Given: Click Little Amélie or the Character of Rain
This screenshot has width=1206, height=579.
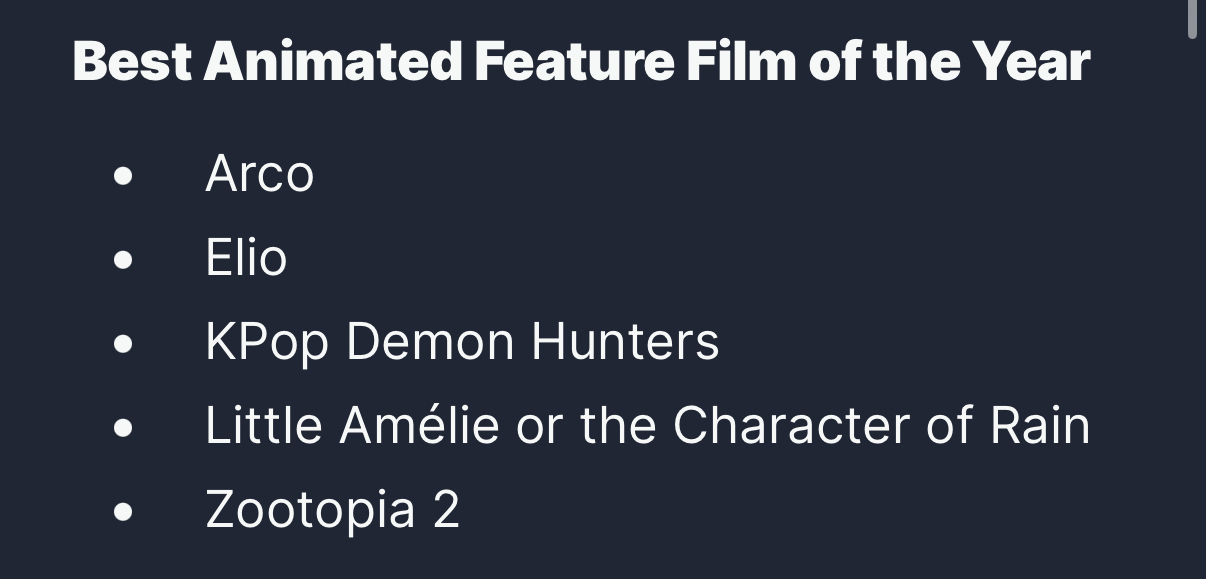Looking at the screenshot, I should click(x=647, y=426).
